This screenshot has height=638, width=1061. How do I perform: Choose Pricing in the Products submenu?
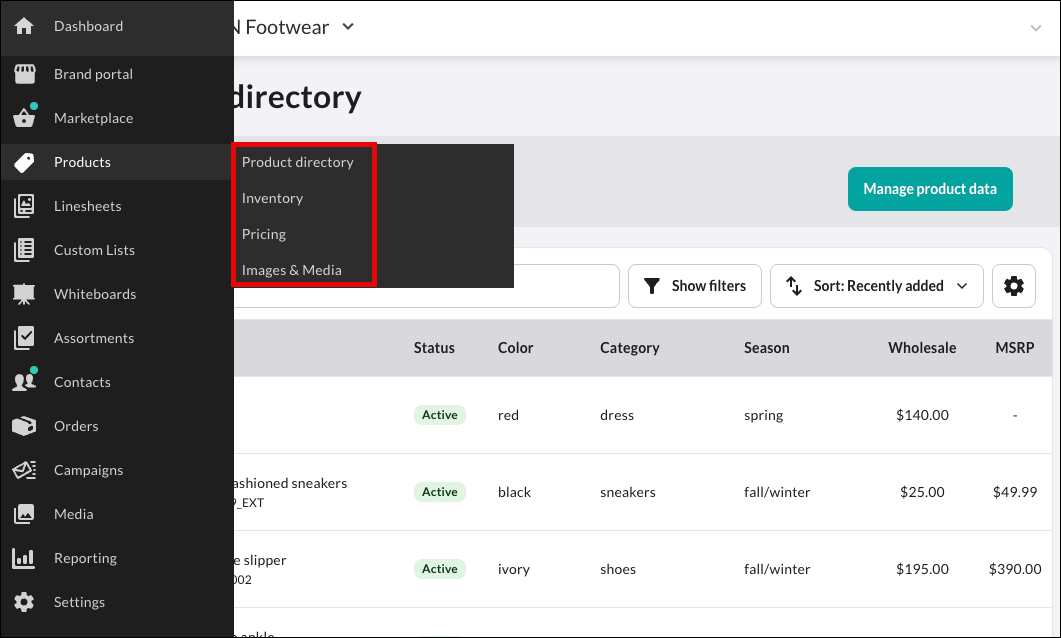[264, 234]
